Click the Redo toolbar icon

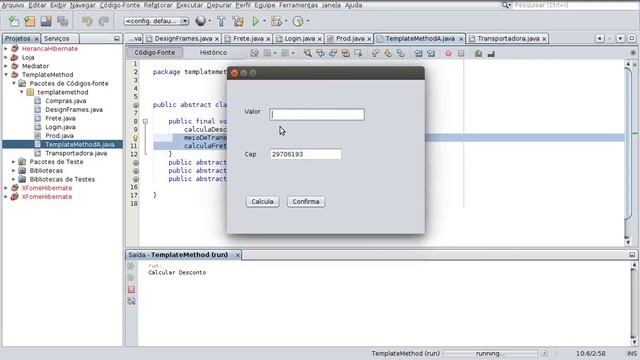click(104, 21)
